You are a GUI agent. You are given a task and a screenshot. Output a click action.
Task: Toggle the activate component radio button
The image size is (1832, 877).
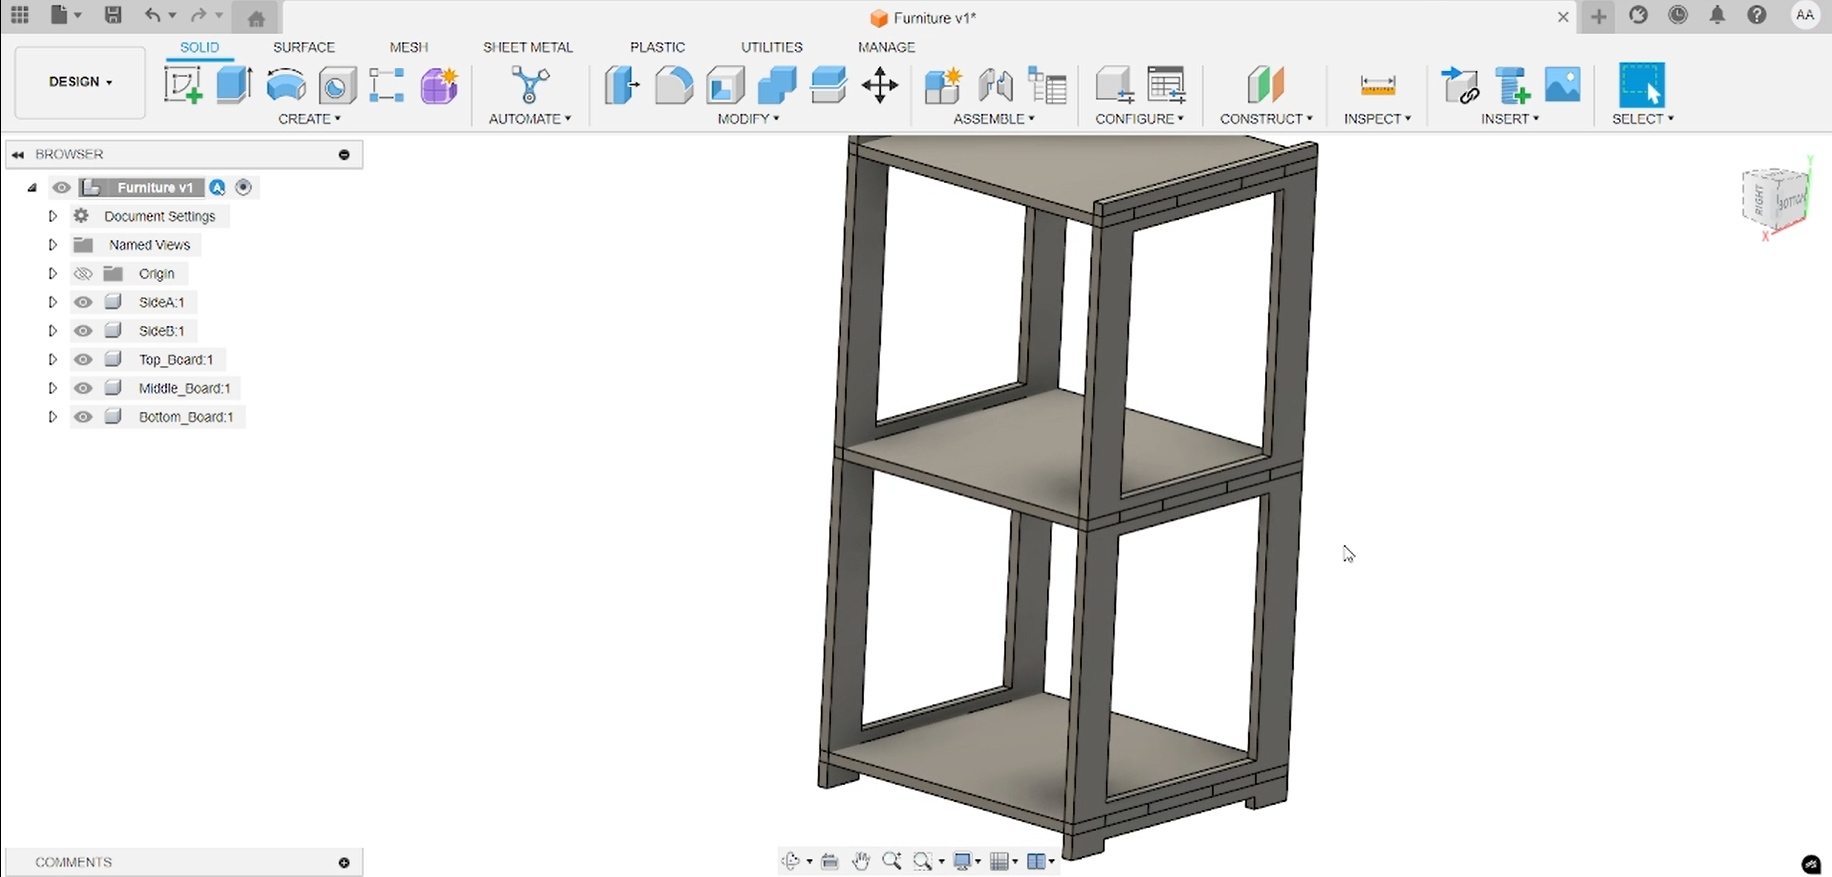coord(243,188)
